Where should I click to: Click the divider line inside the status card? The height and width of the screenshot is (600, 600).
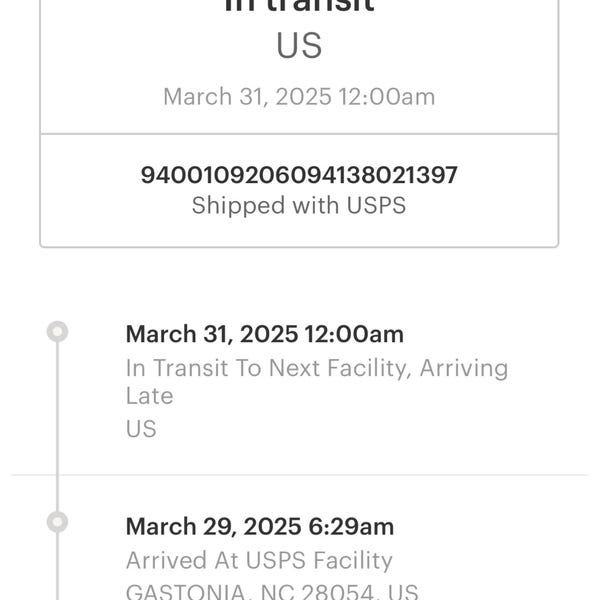[x=299, y=134]
